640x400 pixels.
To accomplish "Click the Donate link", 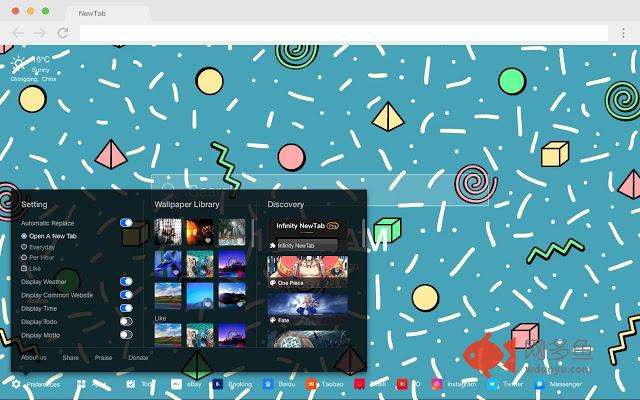I will tap(138, 357).
